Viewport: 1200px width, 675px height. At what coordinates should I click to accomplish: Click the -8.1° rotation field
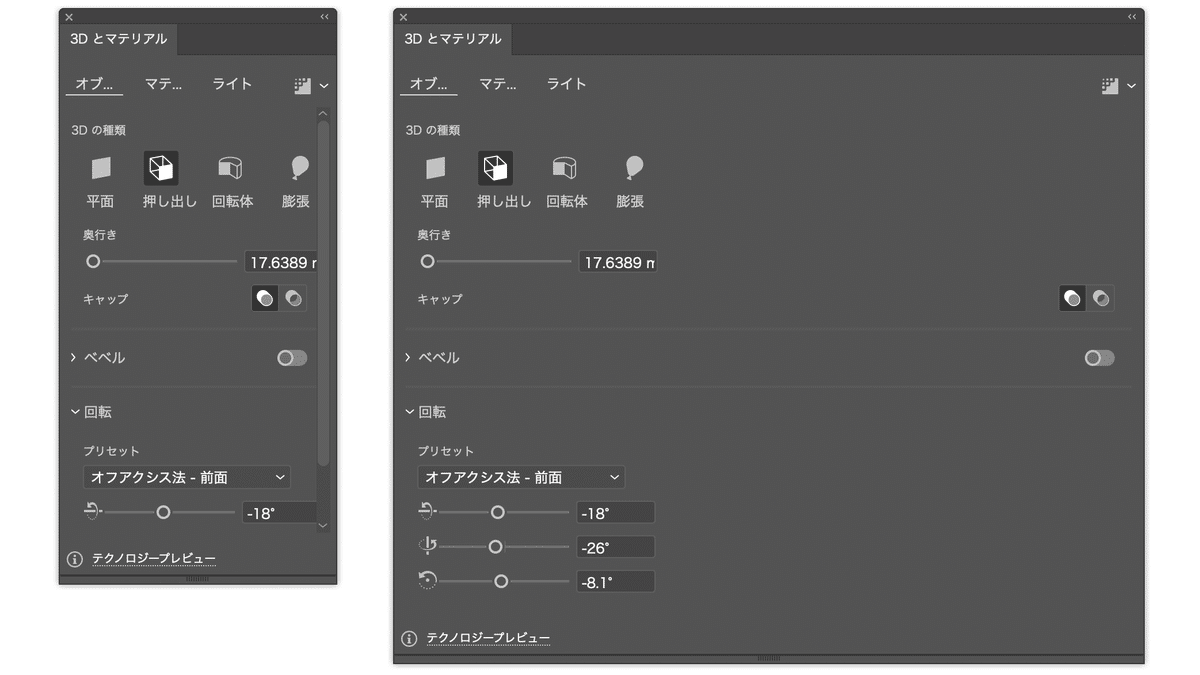615,581
